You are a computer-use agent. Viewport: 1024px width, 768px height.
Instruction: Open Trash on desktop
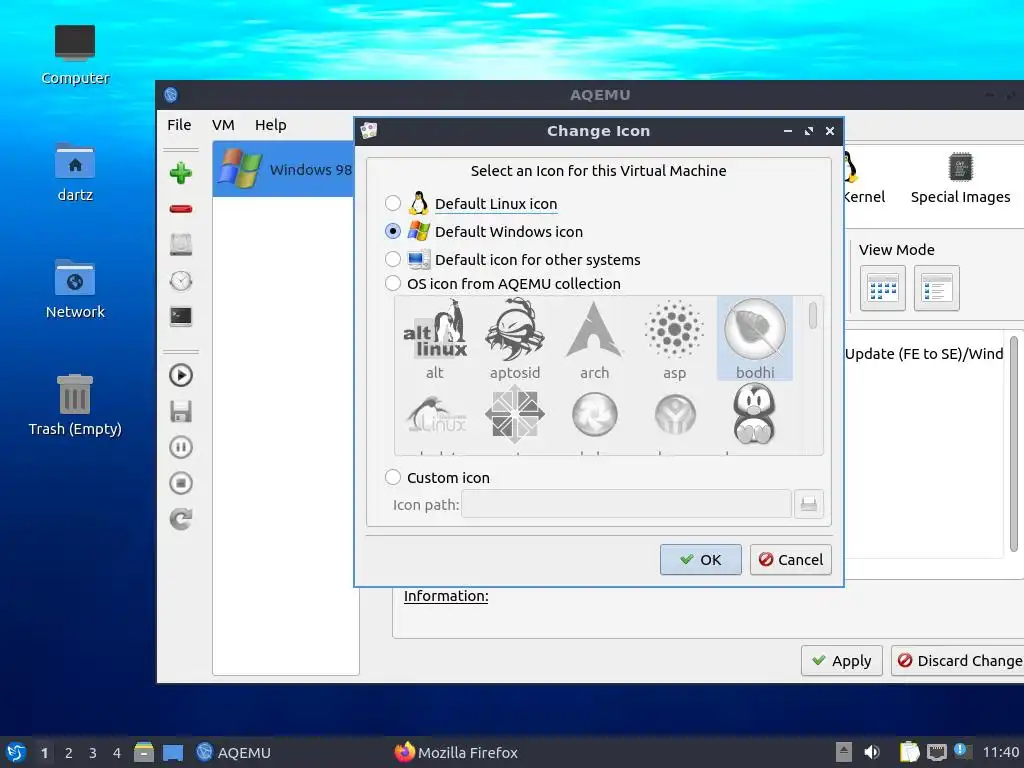(75, 406)
